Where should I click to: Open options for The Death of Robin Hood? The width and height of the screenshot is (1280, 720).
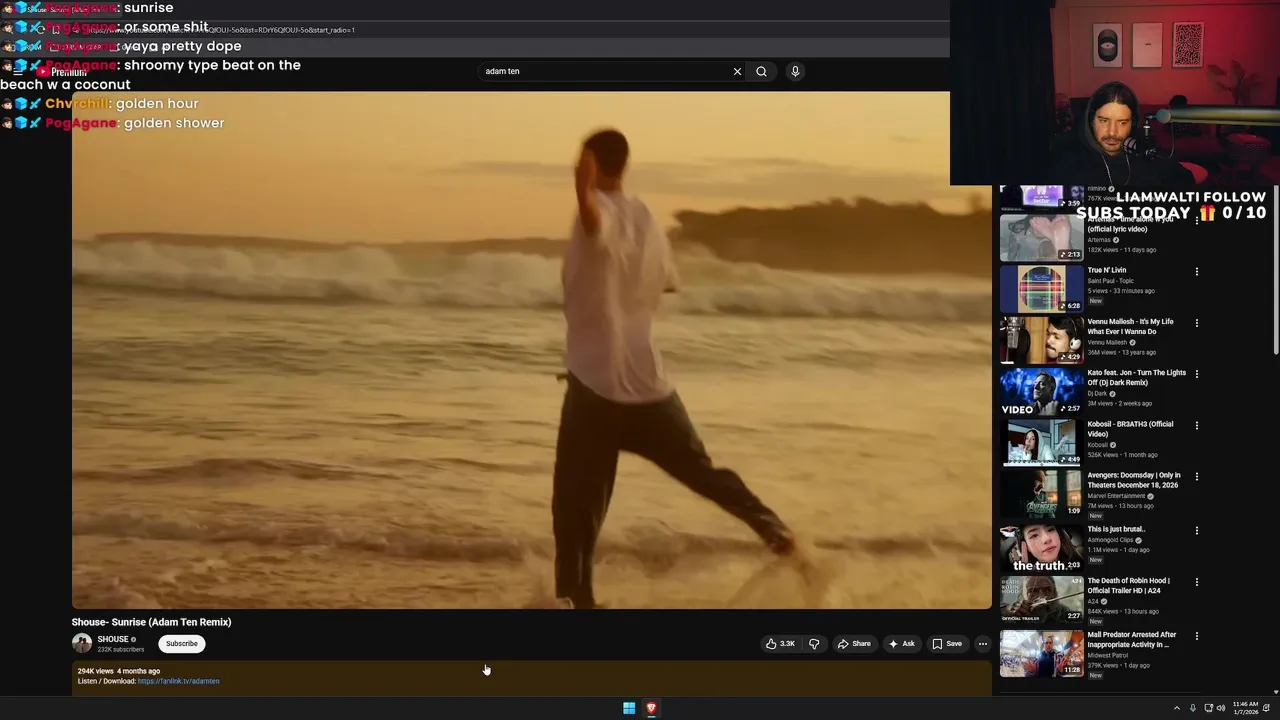click(x=1197, y=582)
